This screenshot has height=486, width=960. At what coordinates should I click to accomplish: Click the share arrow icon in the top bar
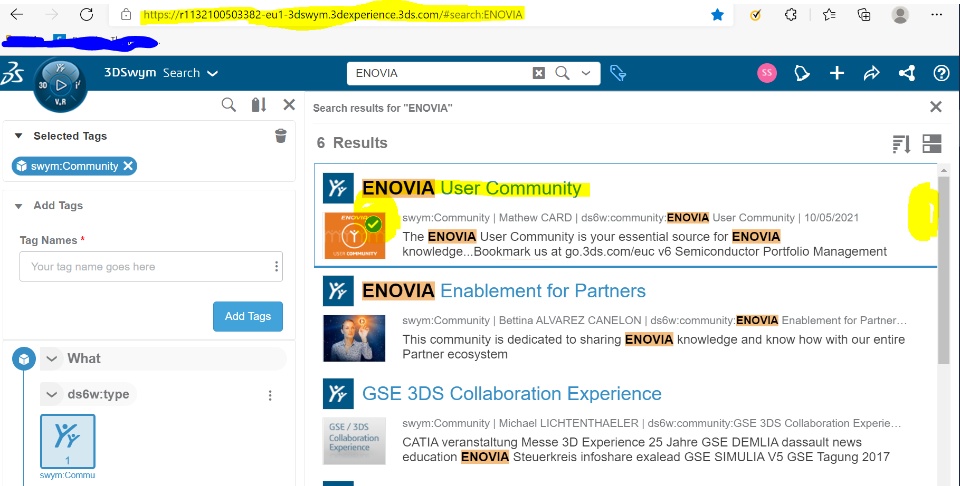click(x=871, y=73)
